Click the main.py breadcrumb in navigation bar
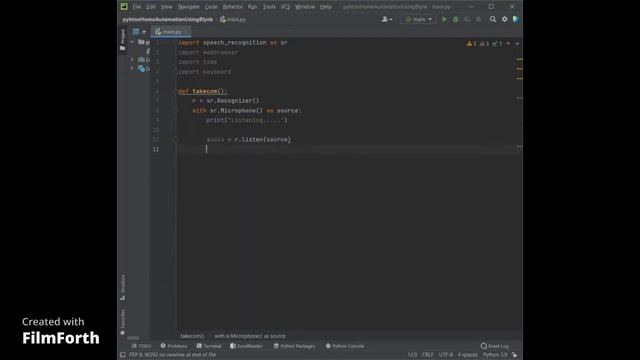Image resolution: width=640 pixels, height=360 pixels. 233,19
